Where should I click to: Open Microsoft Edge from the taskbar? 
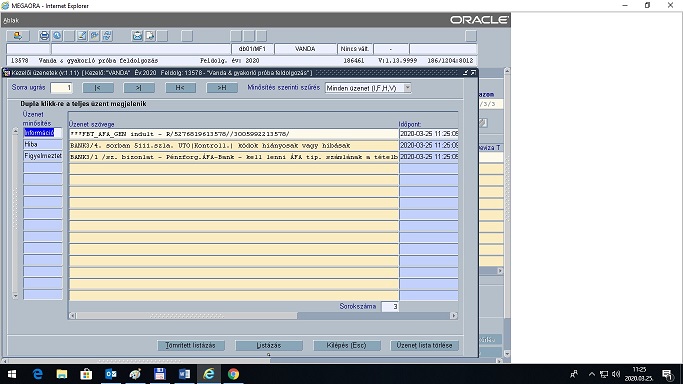(x=37, y=374)
